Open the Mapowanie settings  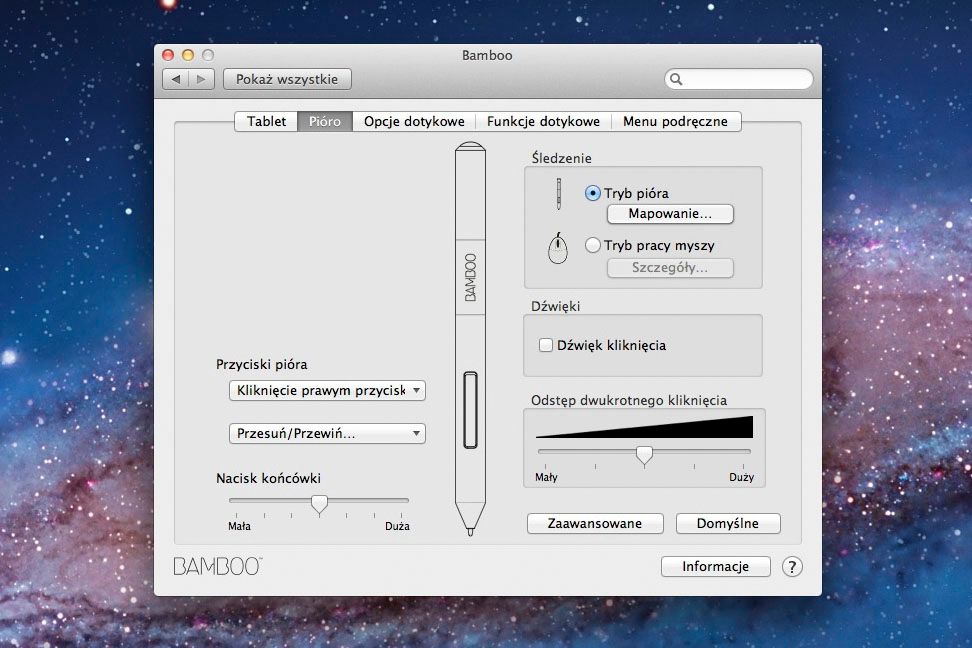coord(670,214)
